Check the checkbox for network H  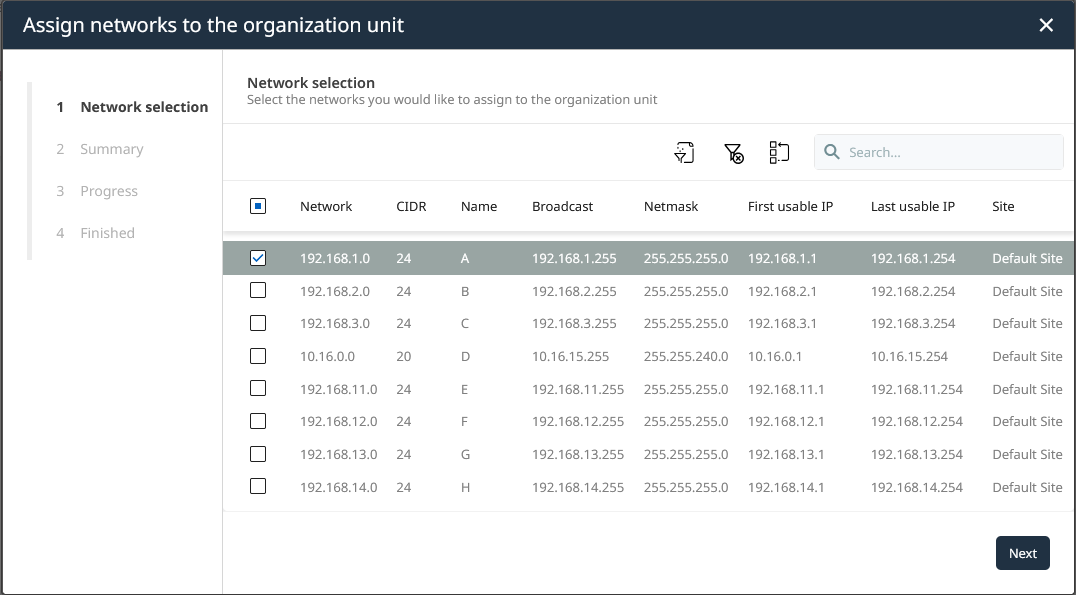pyautogui.click(x=258, y=487)
